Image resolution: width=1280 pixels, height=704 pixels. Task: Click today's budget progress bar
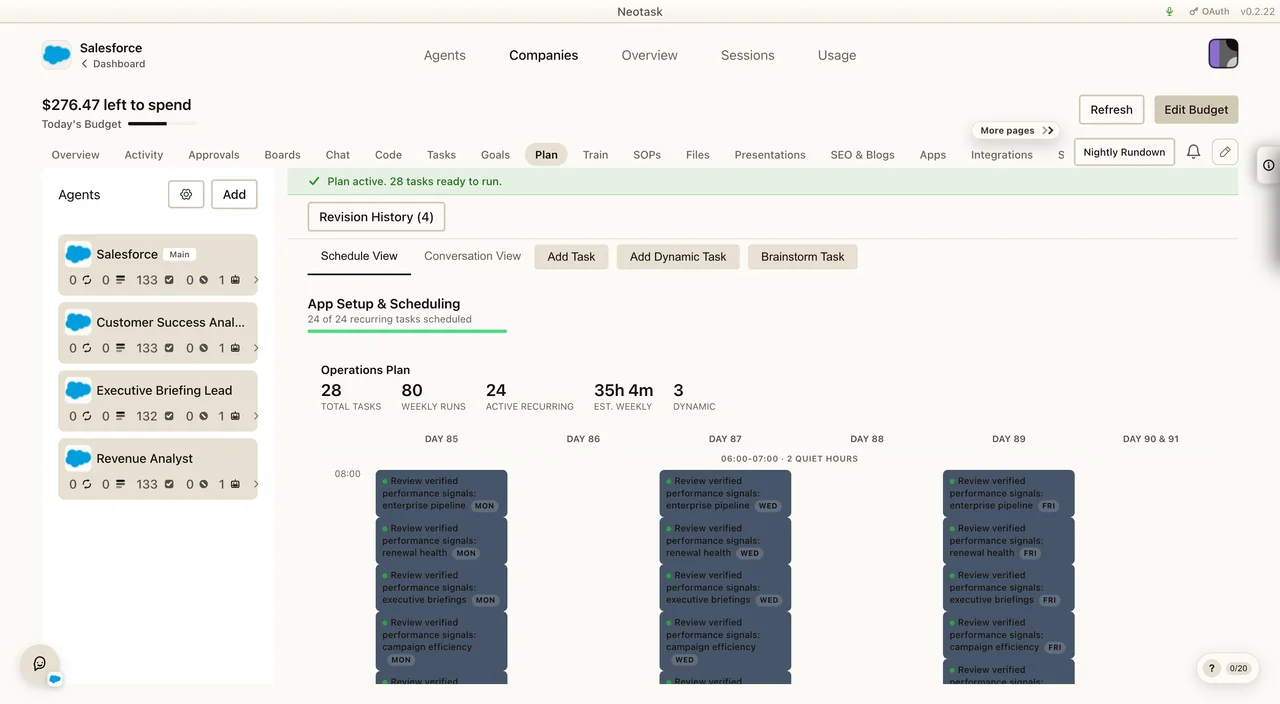point(163,124)
